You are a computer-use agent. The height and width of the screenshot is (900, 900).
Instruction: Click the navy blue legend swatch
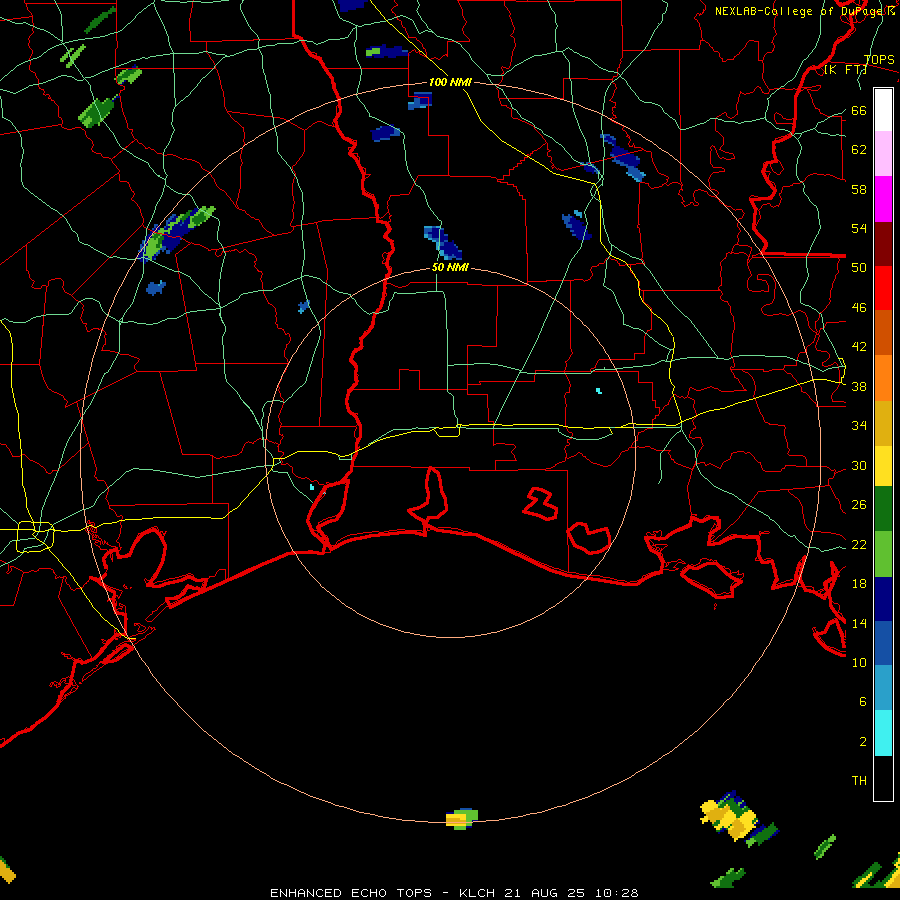tap(883, 599)
